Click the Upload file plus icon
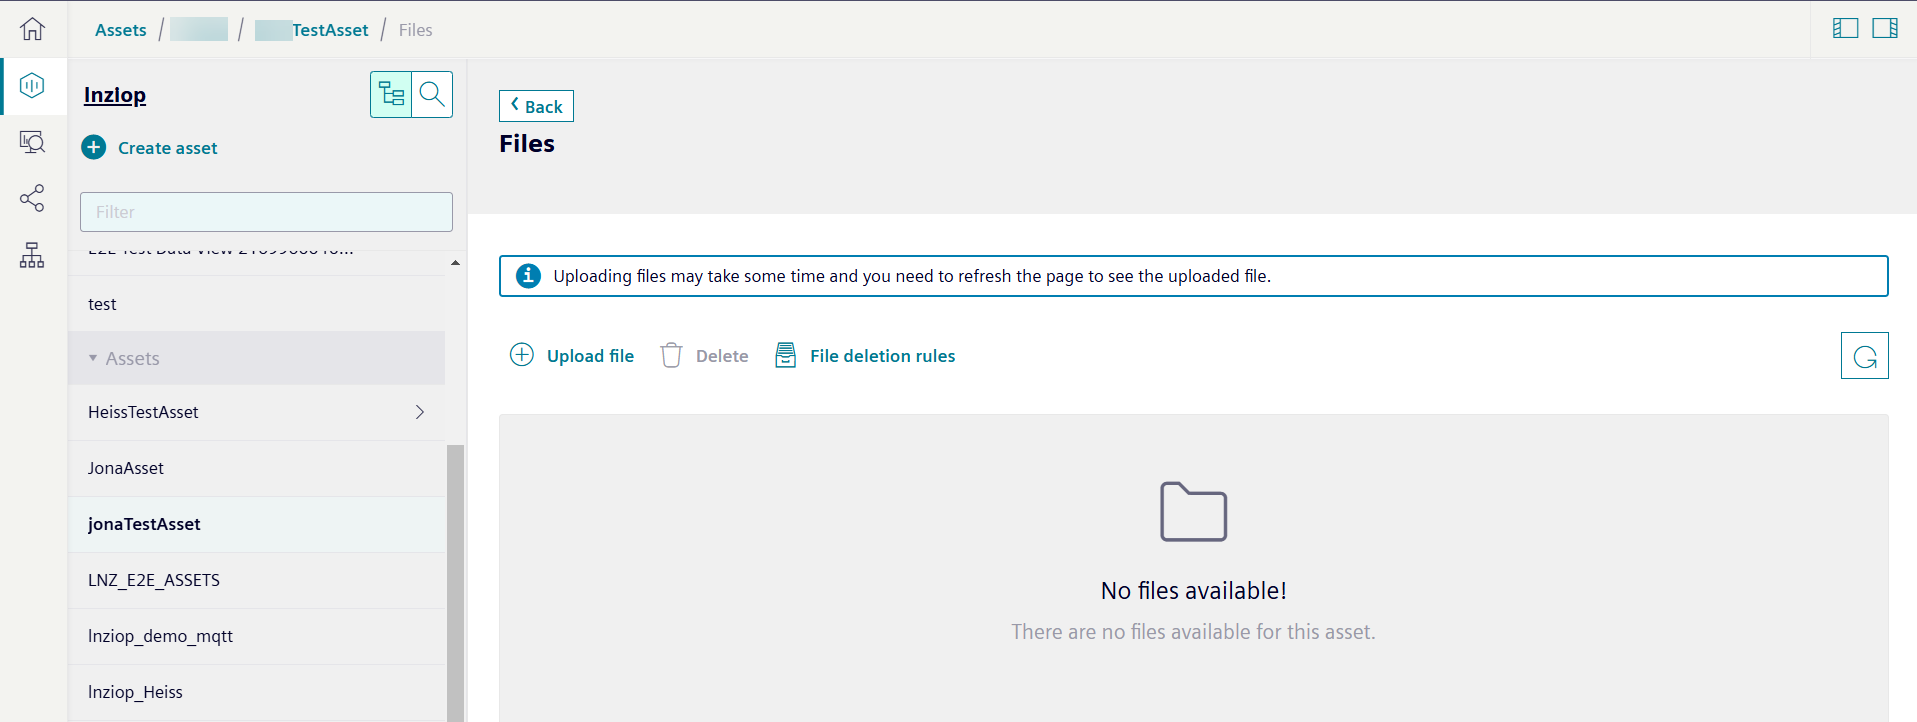This screenshot has width=1917, height=722. click(522, 355)
